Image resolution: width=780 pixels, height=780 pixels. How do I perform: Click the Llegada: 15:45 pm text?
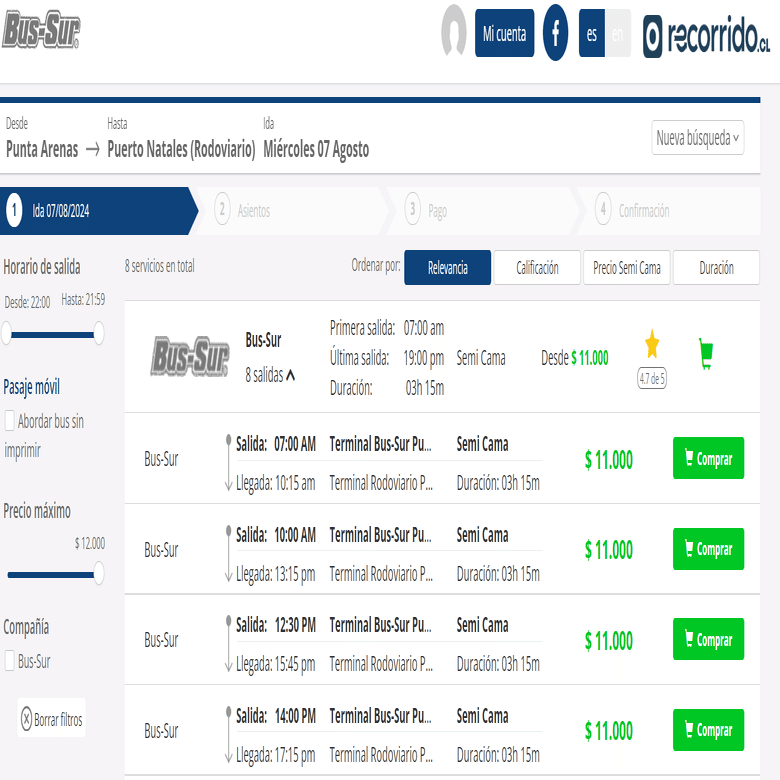pos(276,664)
